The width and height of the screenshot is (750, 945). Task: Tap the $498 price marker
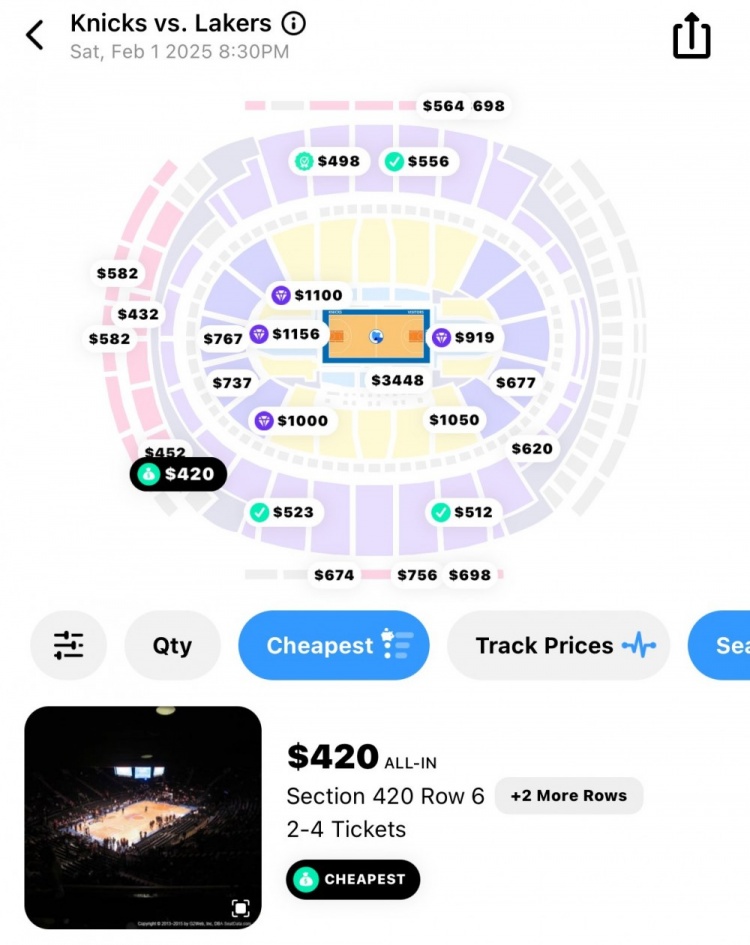coord(327,161)
